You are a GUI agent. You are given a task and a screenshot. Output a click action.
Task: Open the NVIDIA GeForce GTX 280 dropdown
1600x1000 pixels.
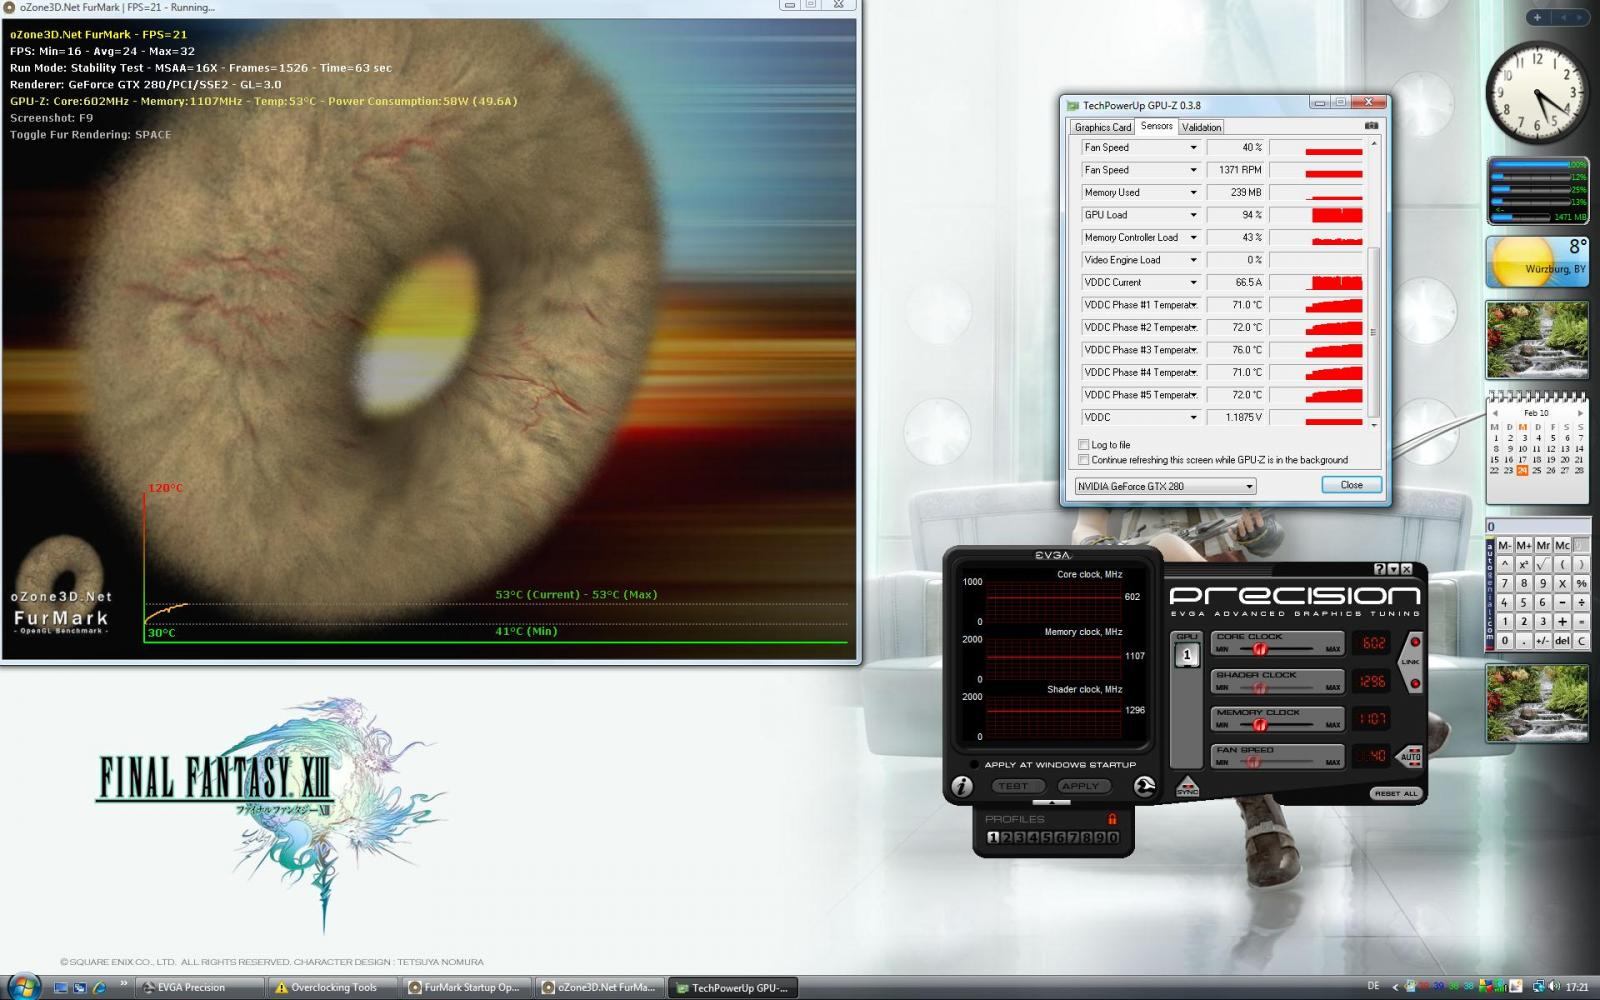(1165, 486)
